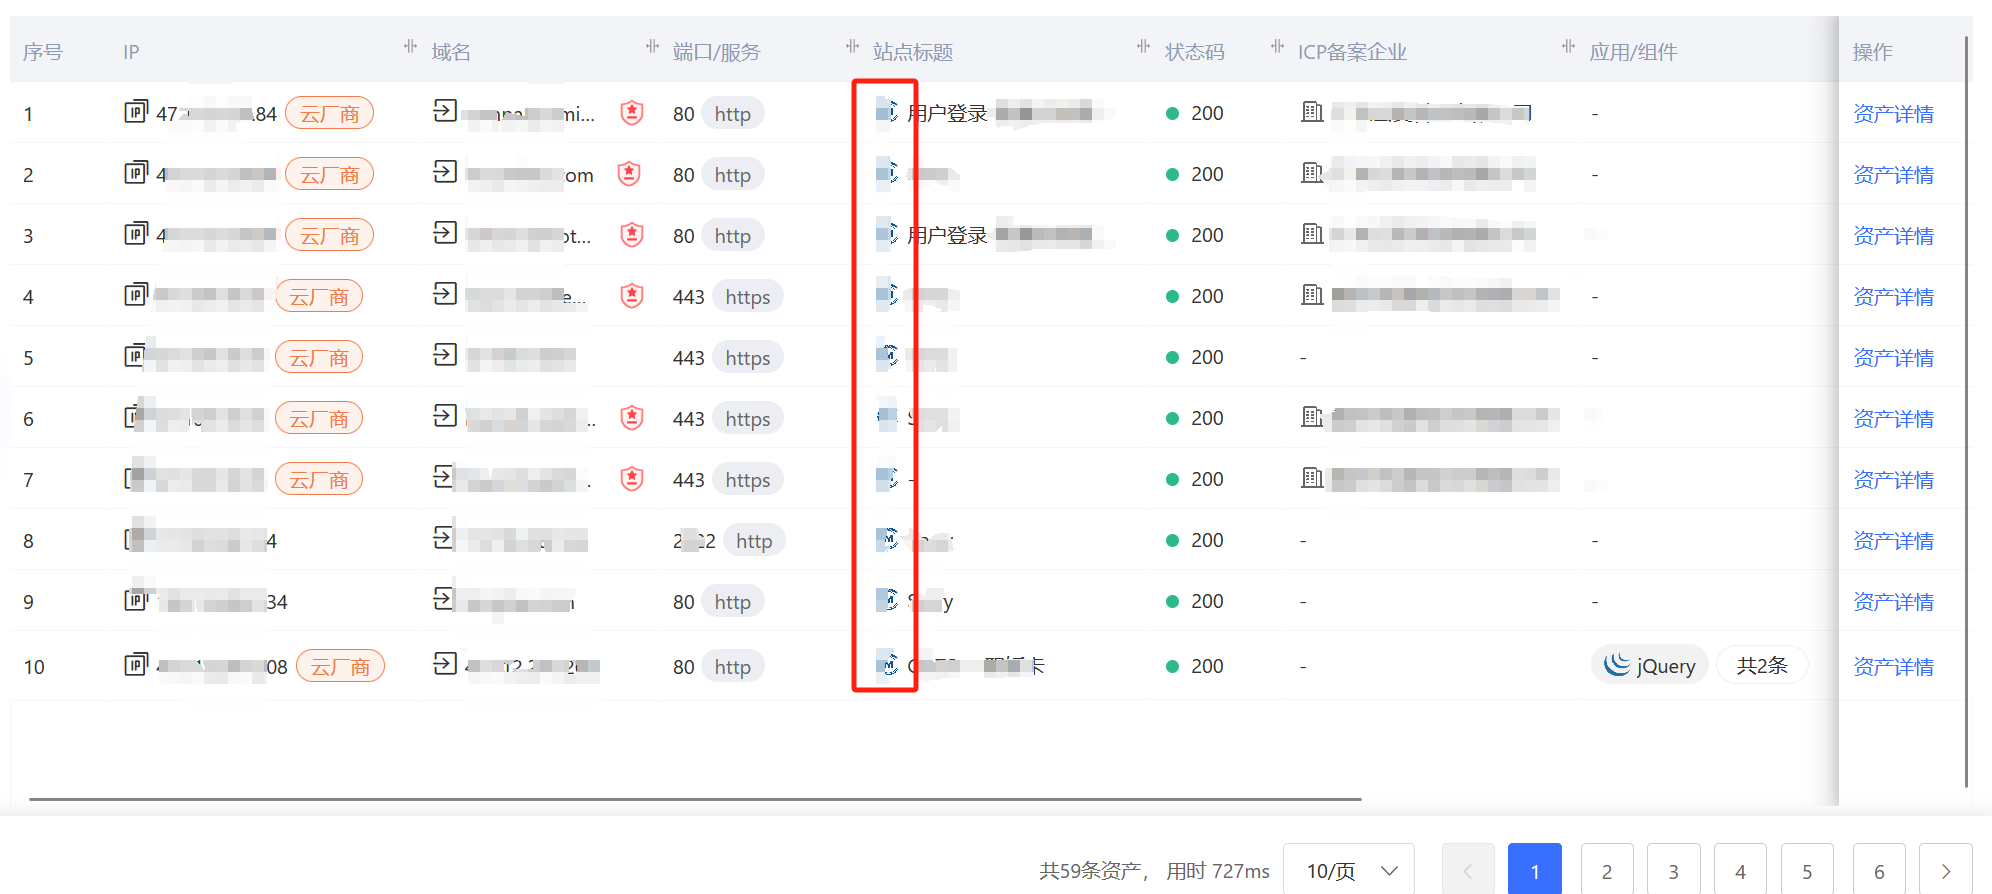Go to page 6

coord(1879,870)
